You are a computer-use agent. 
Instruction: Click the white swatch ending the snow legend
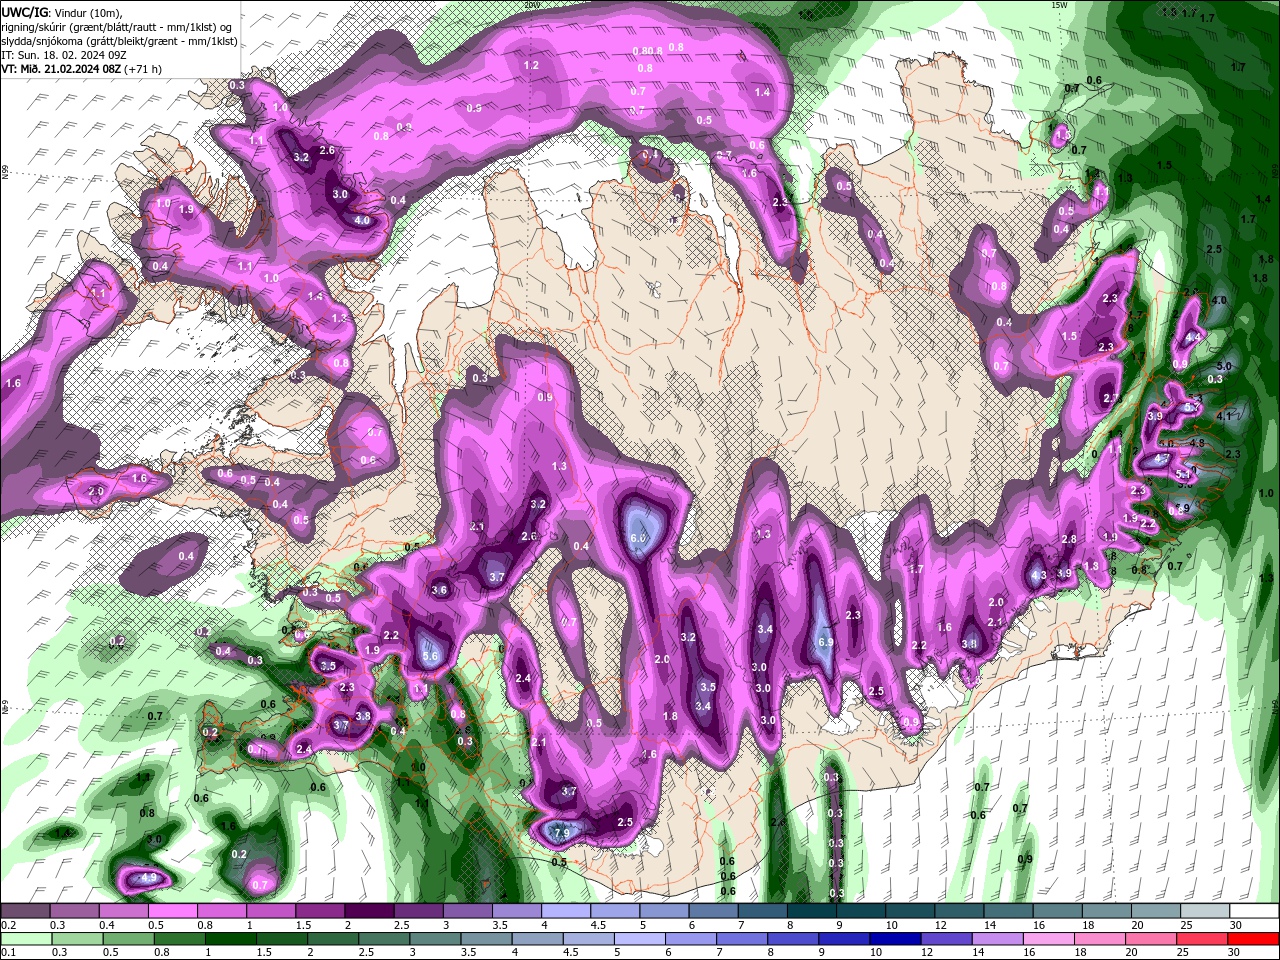[1254, 910]
